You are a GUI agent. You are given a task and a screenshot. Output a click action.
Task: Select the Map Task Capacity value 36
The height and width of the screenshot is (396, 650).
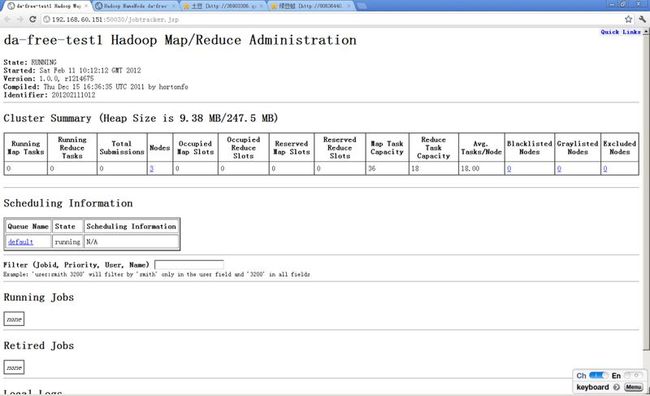[372, 169]
